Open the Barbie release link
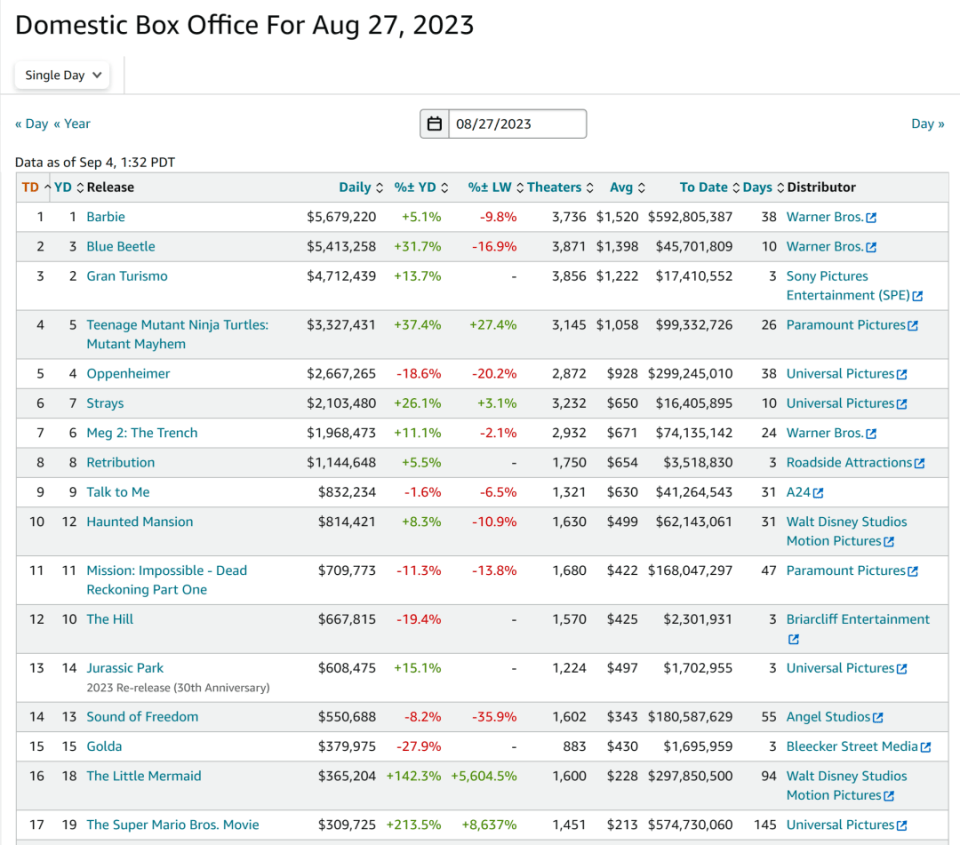Viewport: 960px width, 845px height. click(x=106, y=217)
